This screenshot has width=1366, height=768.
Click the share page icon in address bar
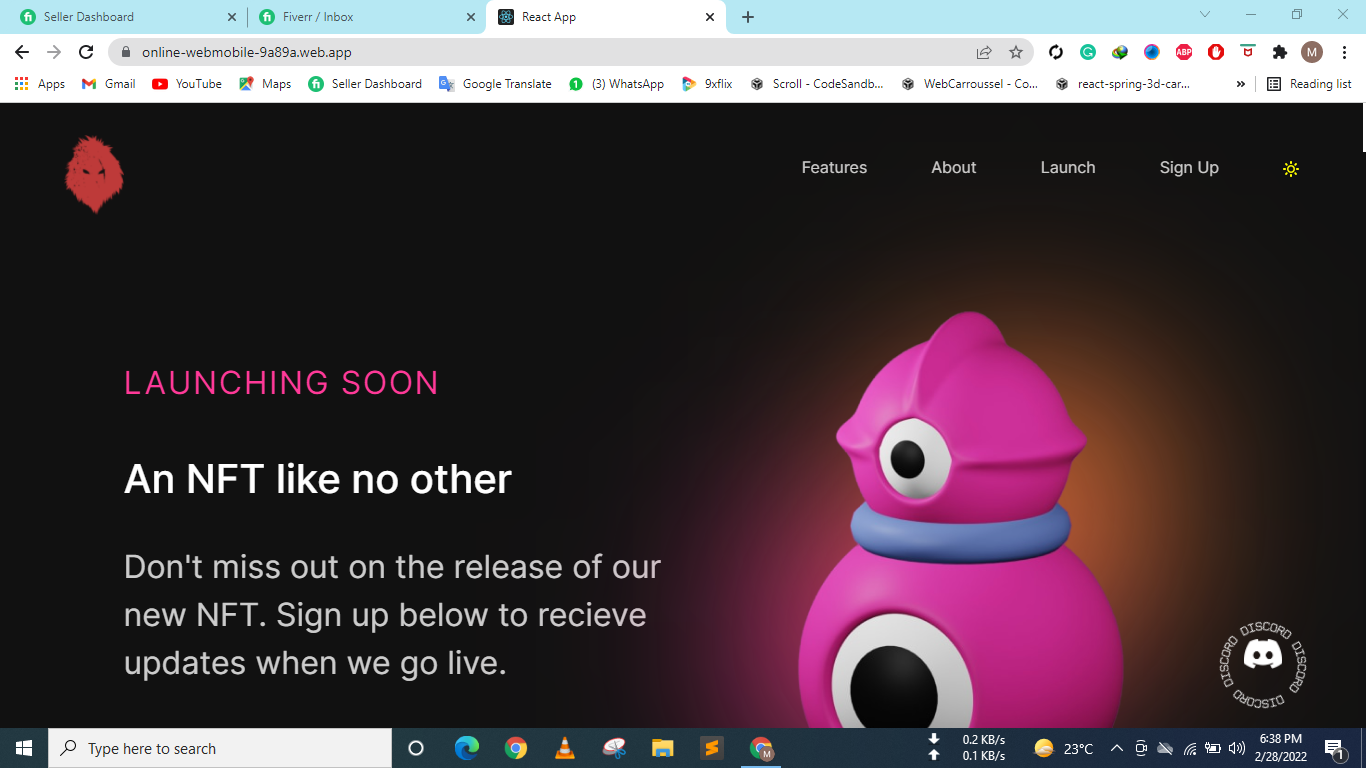click(x=984, y=52)
